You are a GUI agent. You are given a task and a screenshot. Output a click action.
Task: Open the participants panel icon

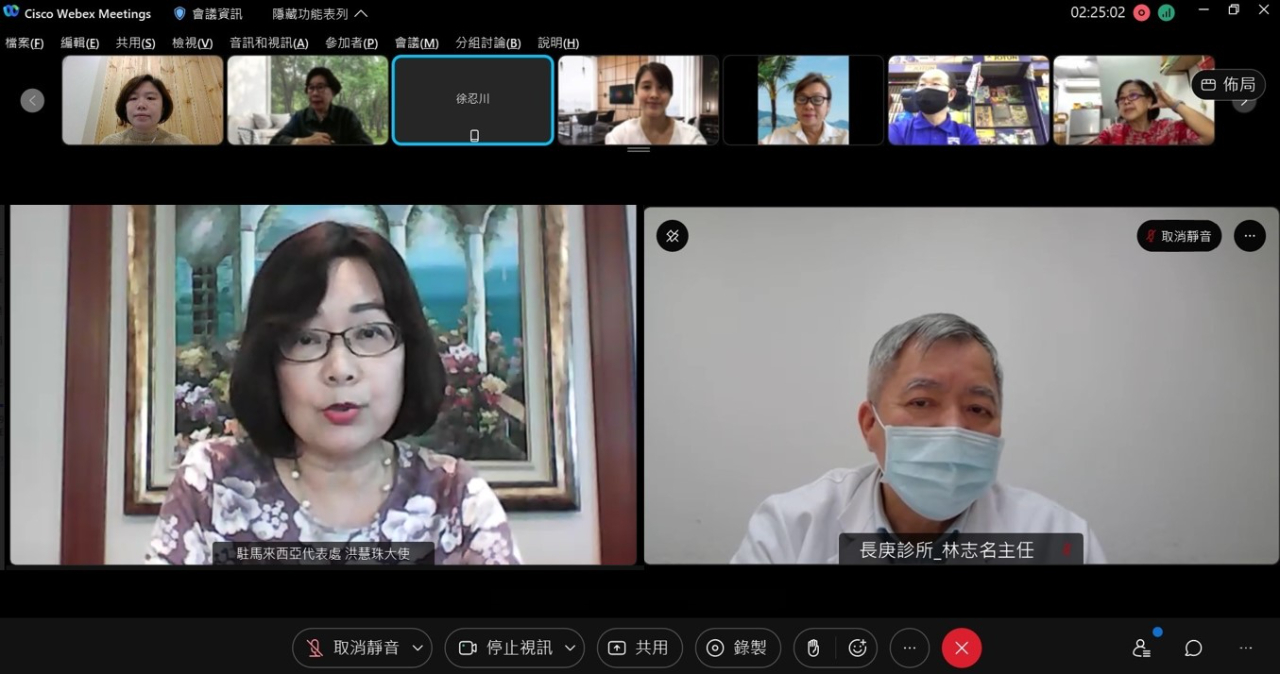[x=1141, y=648]
